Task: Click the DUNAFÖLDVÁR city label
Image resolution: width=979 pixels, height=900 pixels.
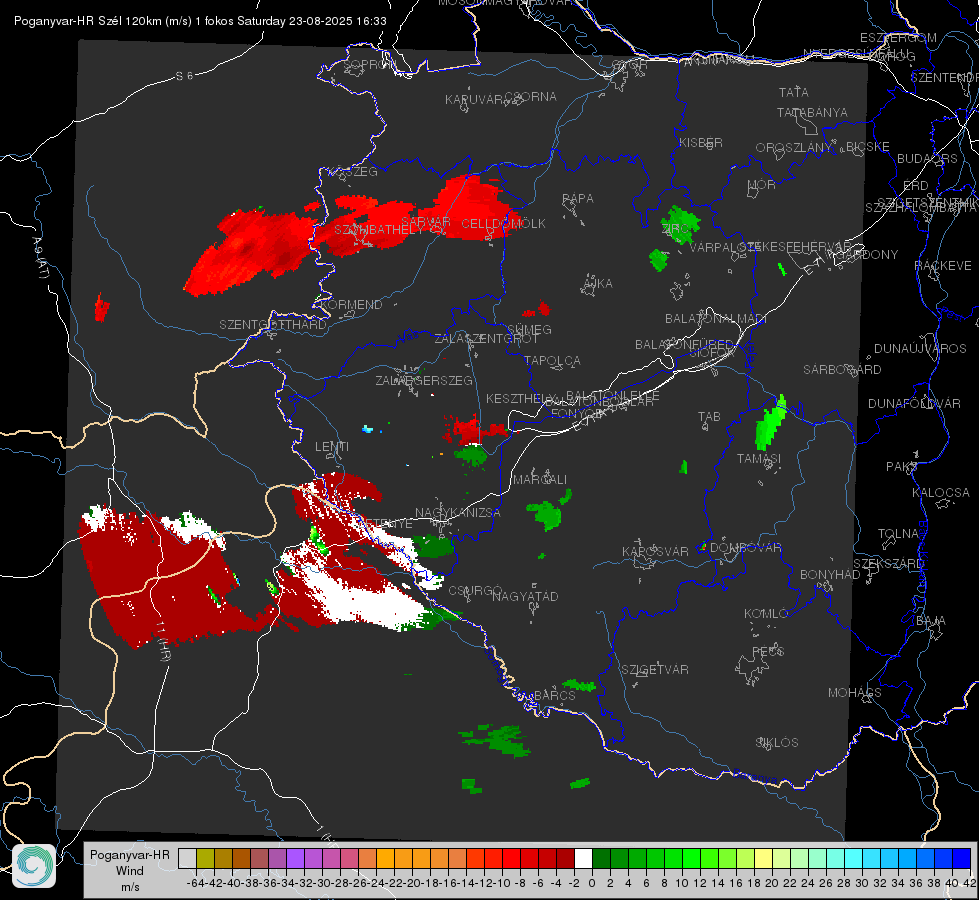Action: [914, 403]
